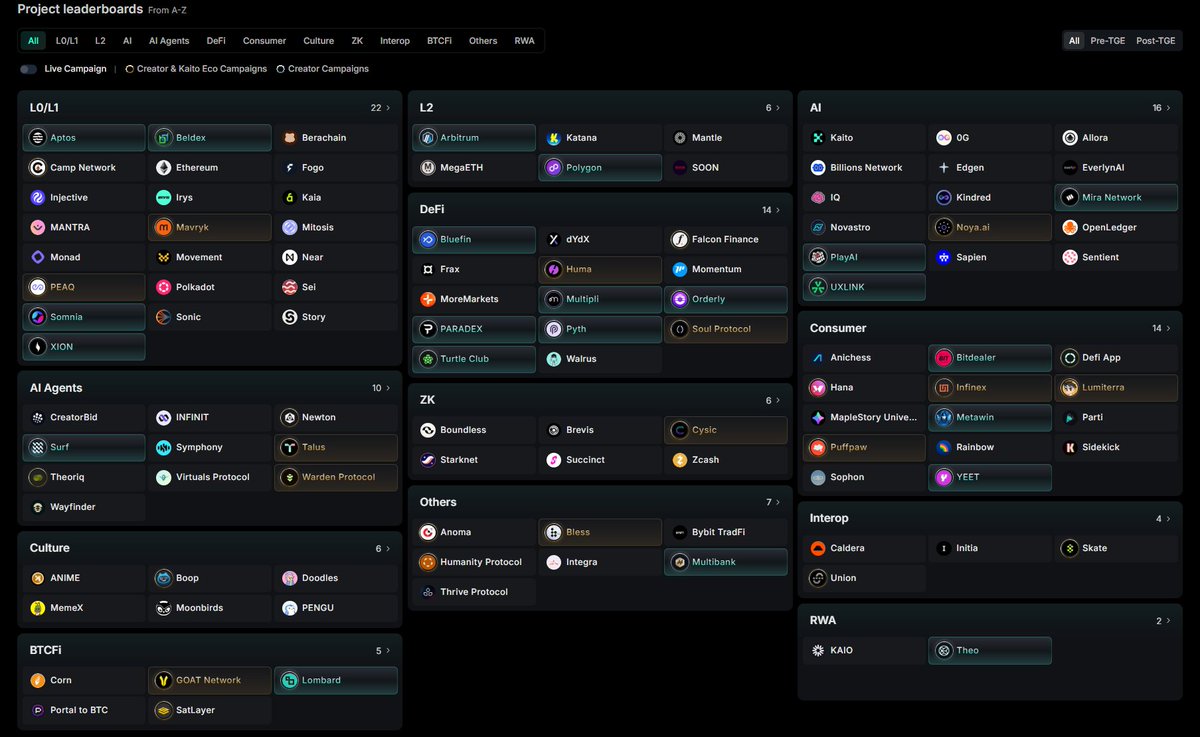Expand the Interop section chevron
Screen dimensions: 1200x737
(1168, 518)
